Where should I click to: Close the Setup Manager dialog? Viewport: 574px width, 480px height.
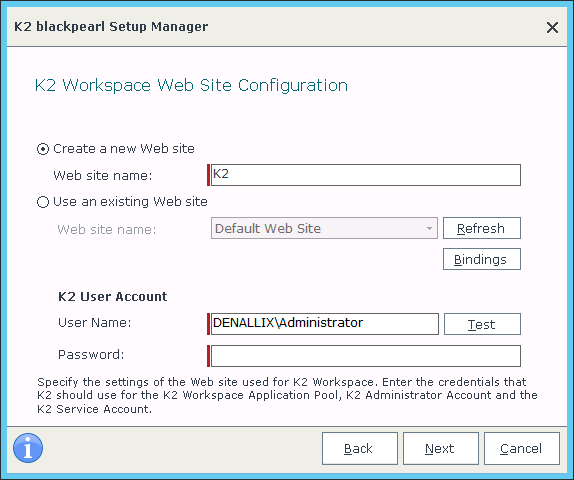[552, 27]
